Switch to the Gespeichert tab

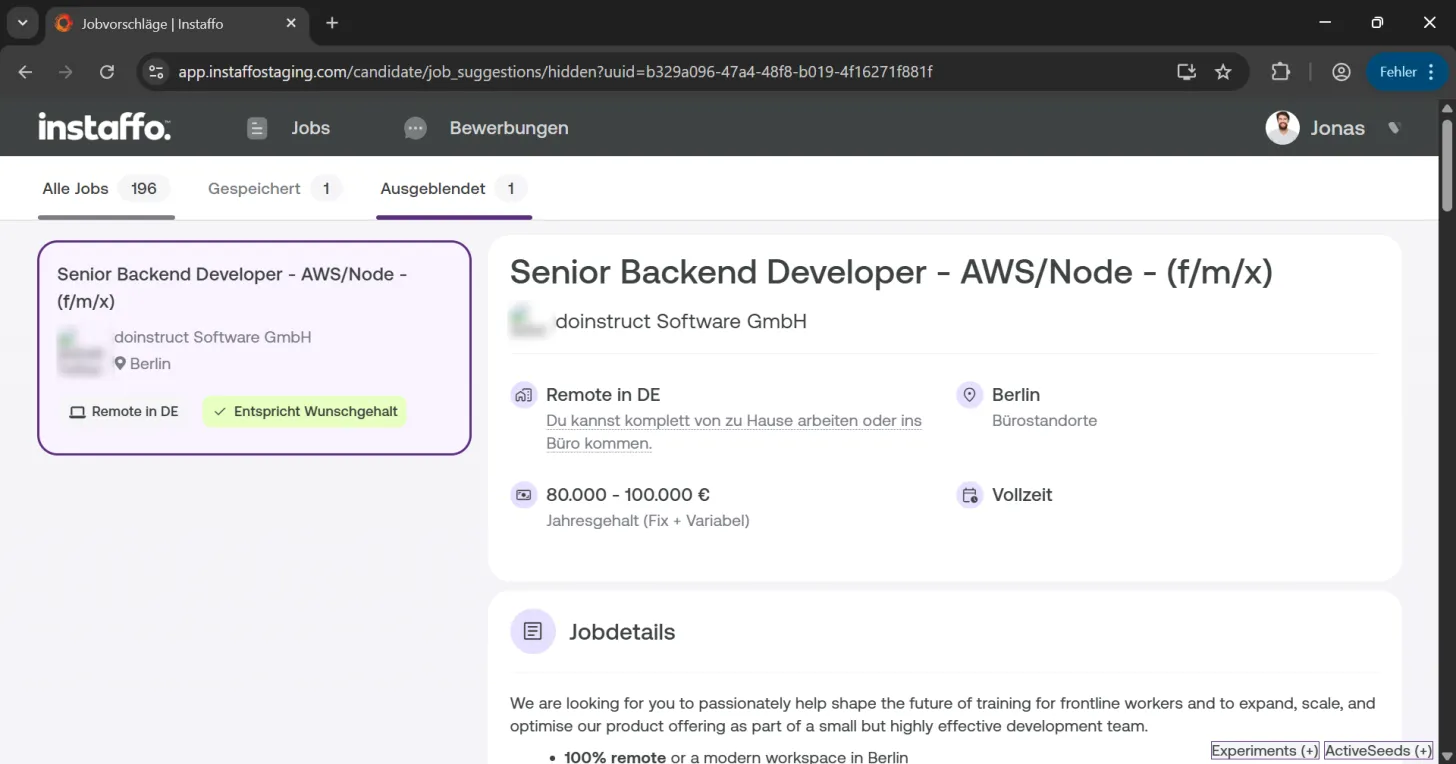point(274,189)
